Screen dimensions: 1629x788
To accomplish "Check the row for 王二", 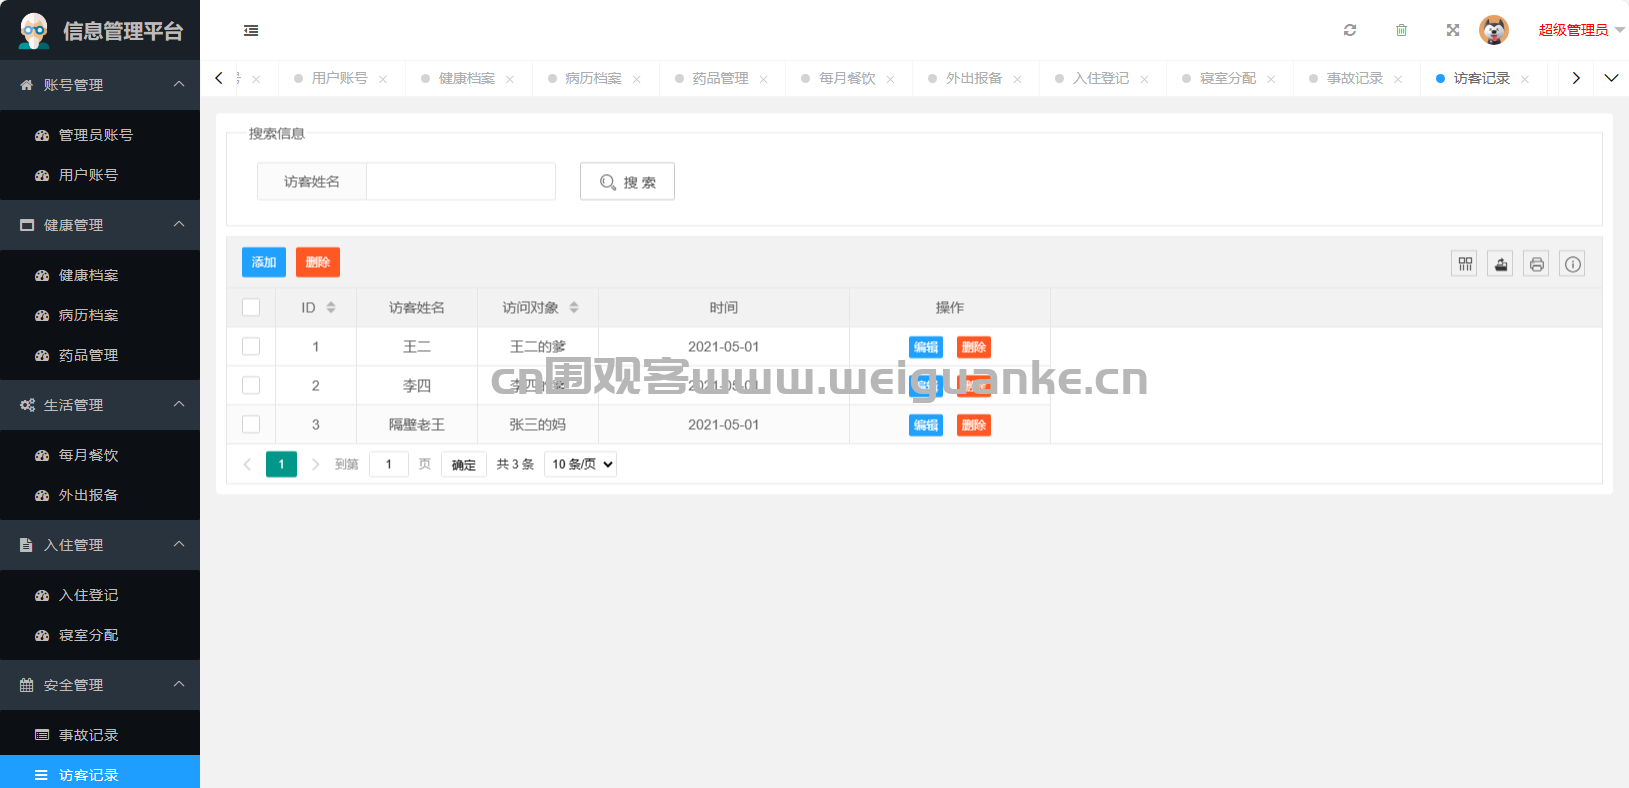I will coord(251,346).
